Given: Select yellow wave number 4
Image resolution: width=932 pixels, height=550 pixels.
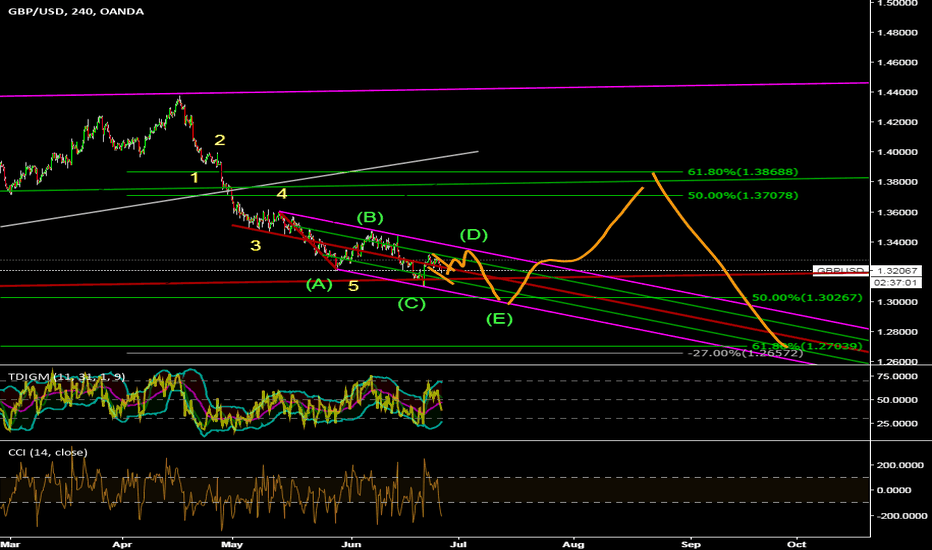Looking at the screenshot, I should point(282,194).
